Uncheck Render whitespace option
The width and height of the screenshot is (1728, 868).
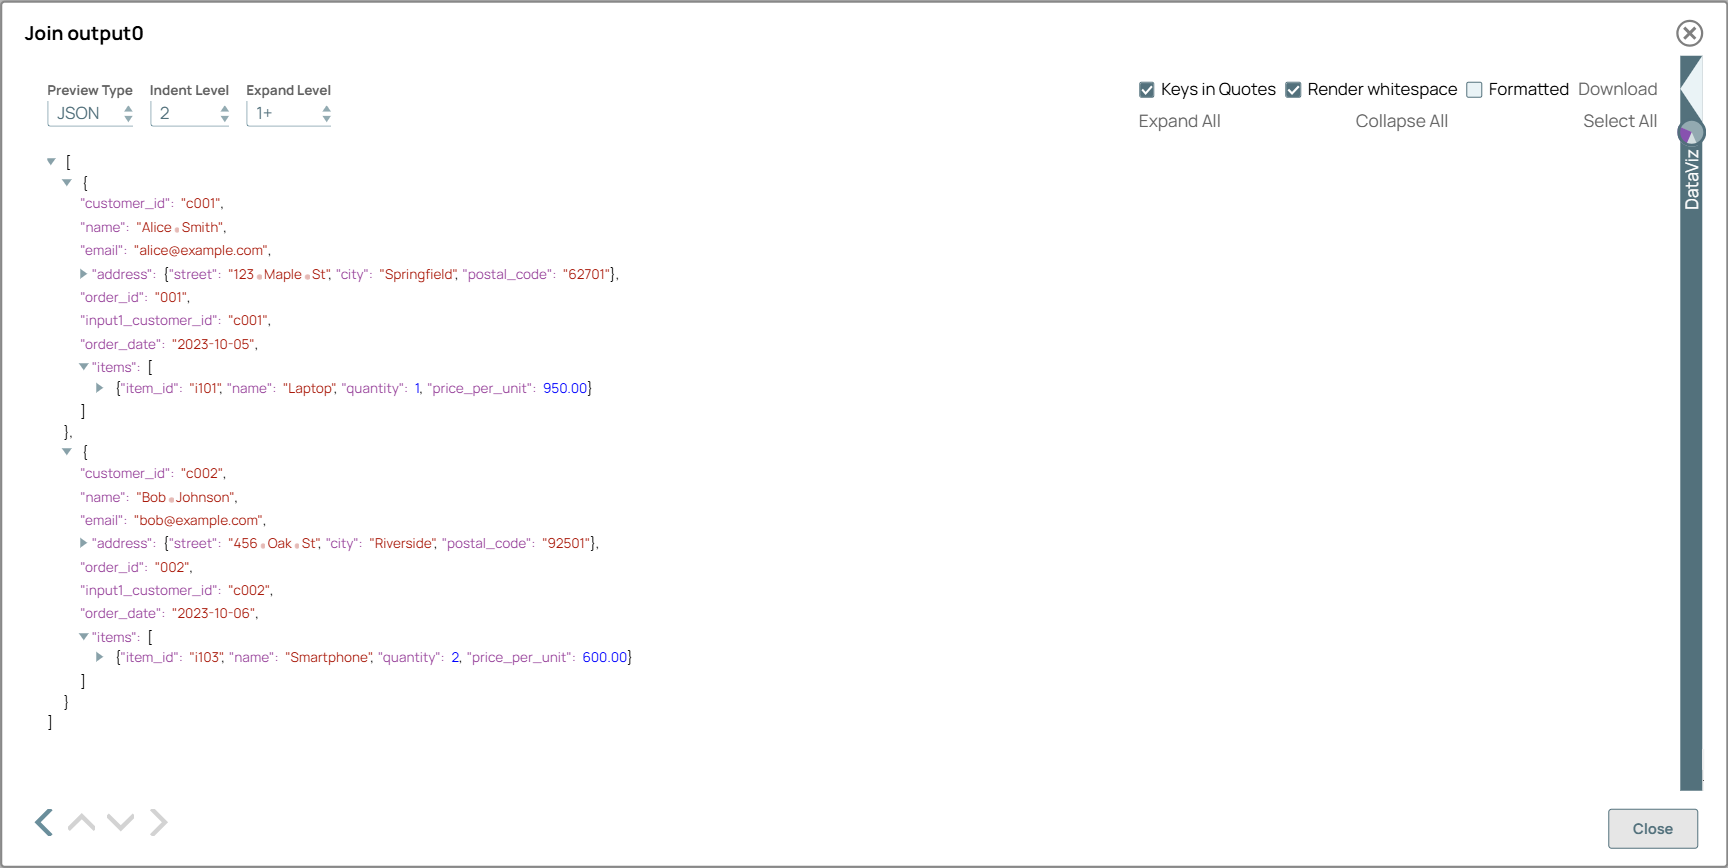(x=1293, y=90)
